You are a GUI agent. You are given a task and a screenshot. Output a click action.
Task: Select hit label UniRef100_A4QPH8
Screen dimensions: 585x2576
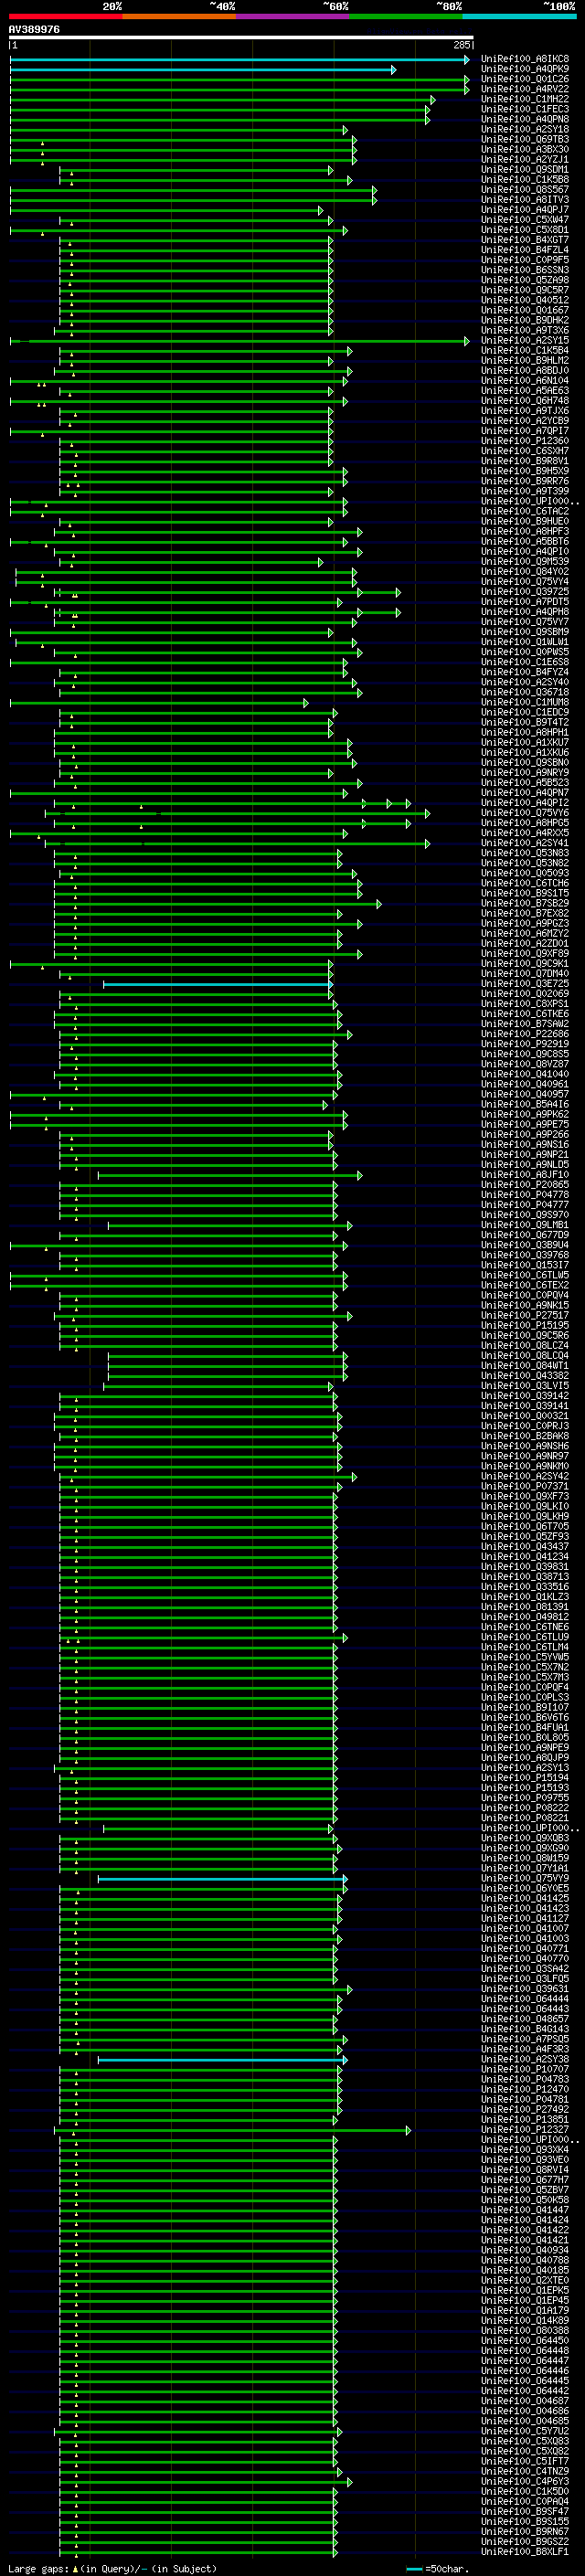pyautogui.click(x=525, y=612)
